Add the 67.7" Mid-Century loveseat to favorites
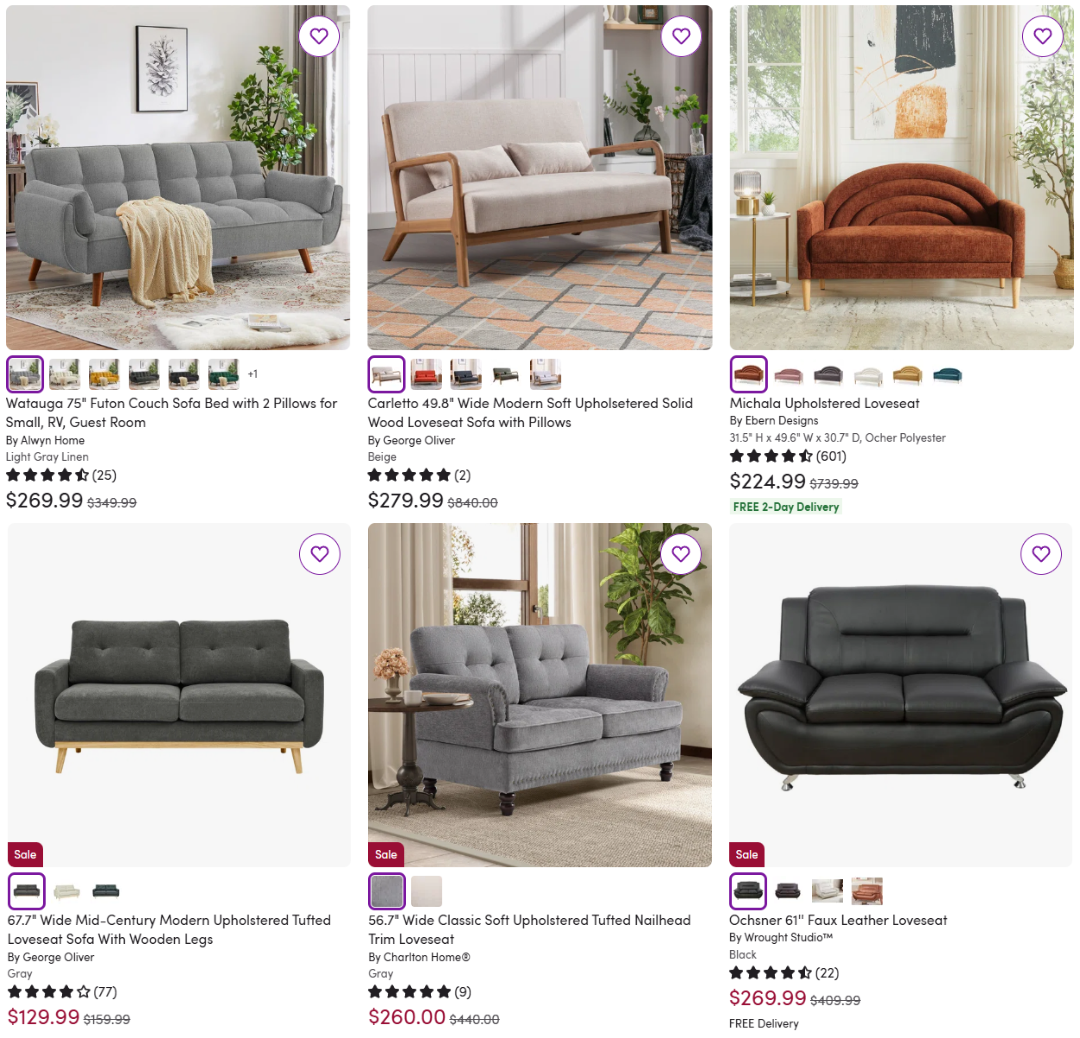 pyautogui.click(x=320, y=554)
